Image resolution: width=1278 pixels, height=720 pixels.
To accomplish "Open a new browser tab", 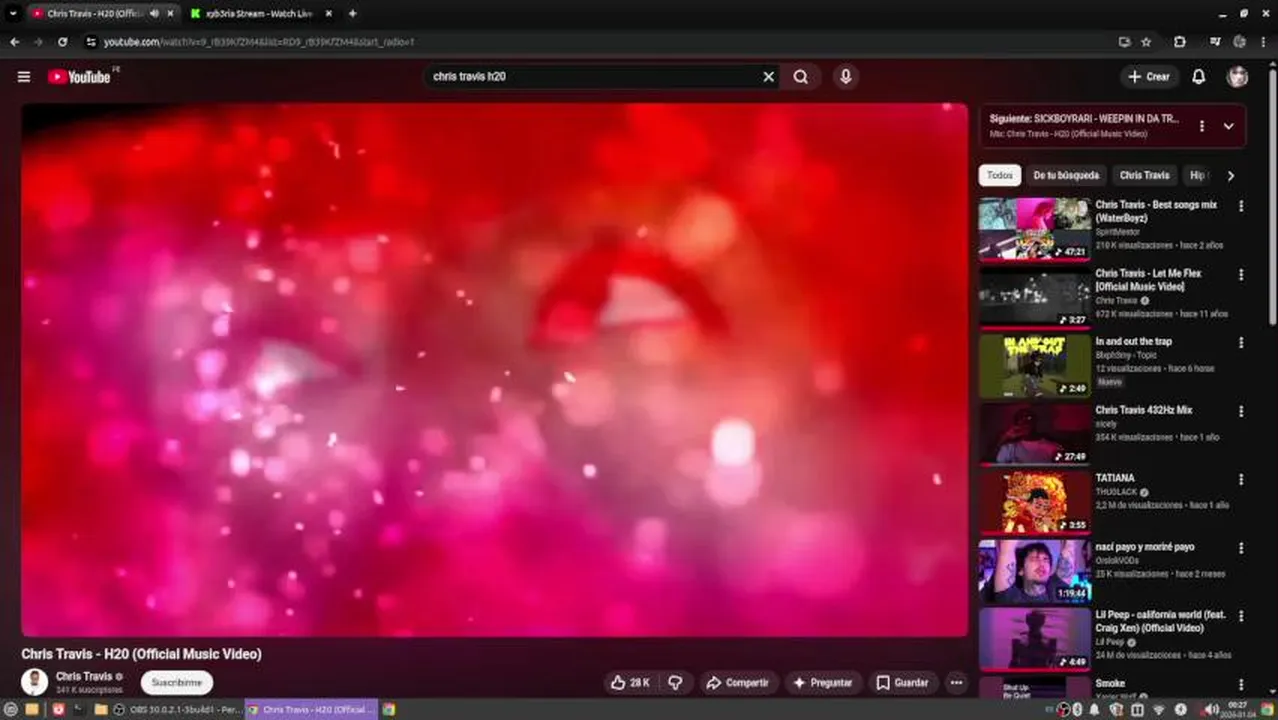I will click(352, 13).
